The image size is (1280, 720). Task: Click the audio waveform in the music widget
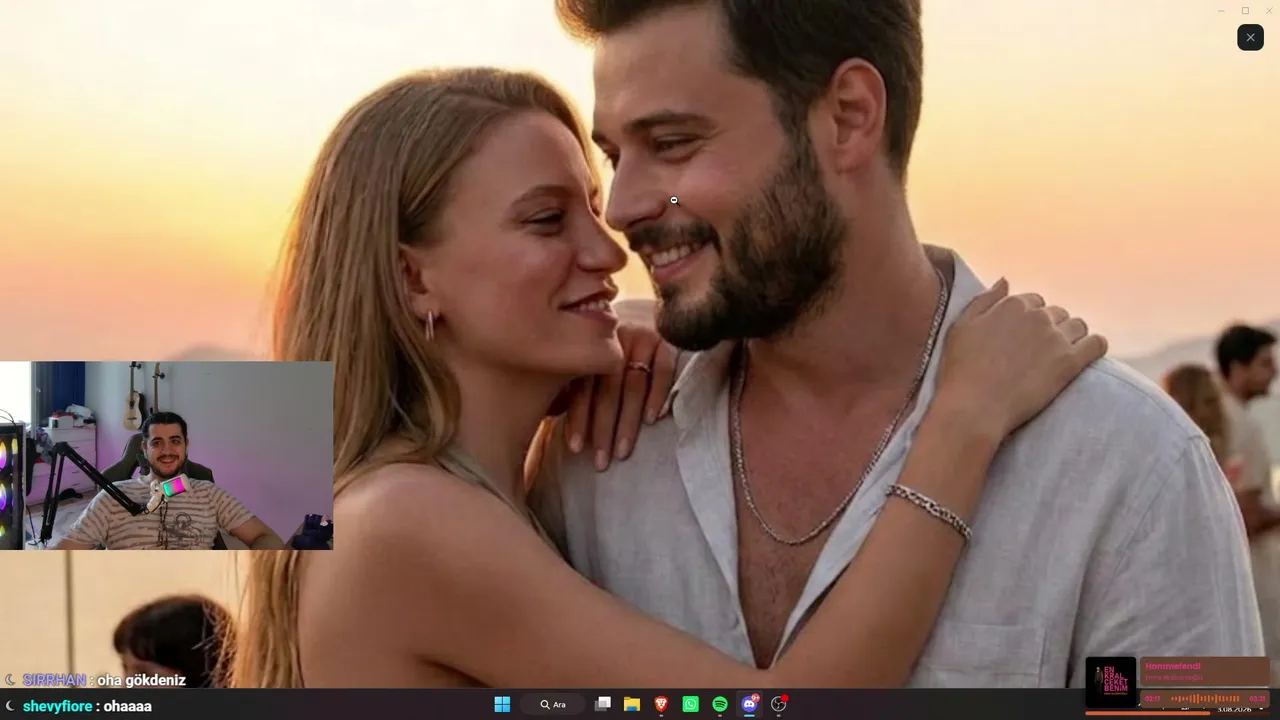[x=1205, y=698]
